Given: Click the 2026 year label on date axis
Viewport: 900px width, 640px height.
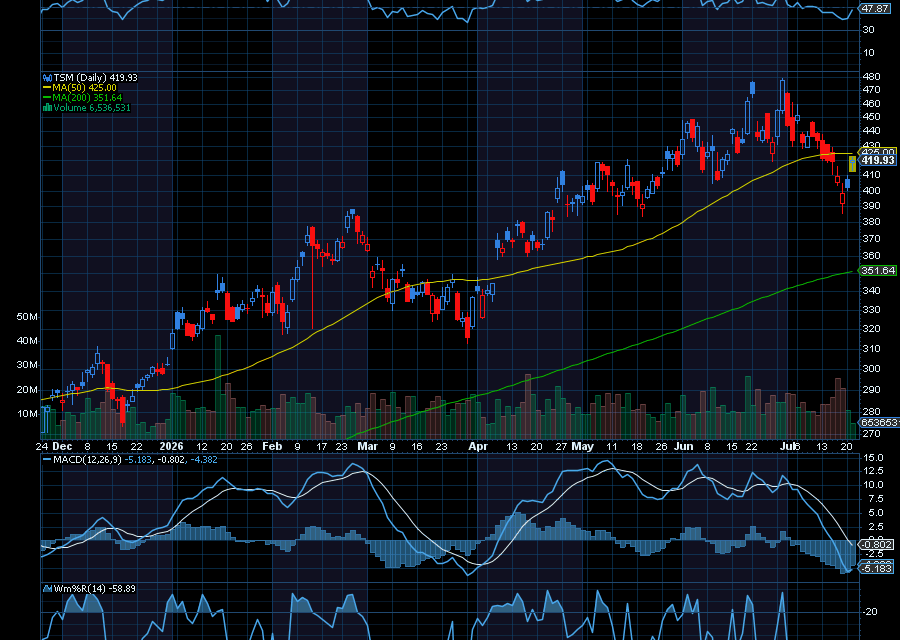Looking at the screenshot, I should pyautogui.click(x=171, y=446).
